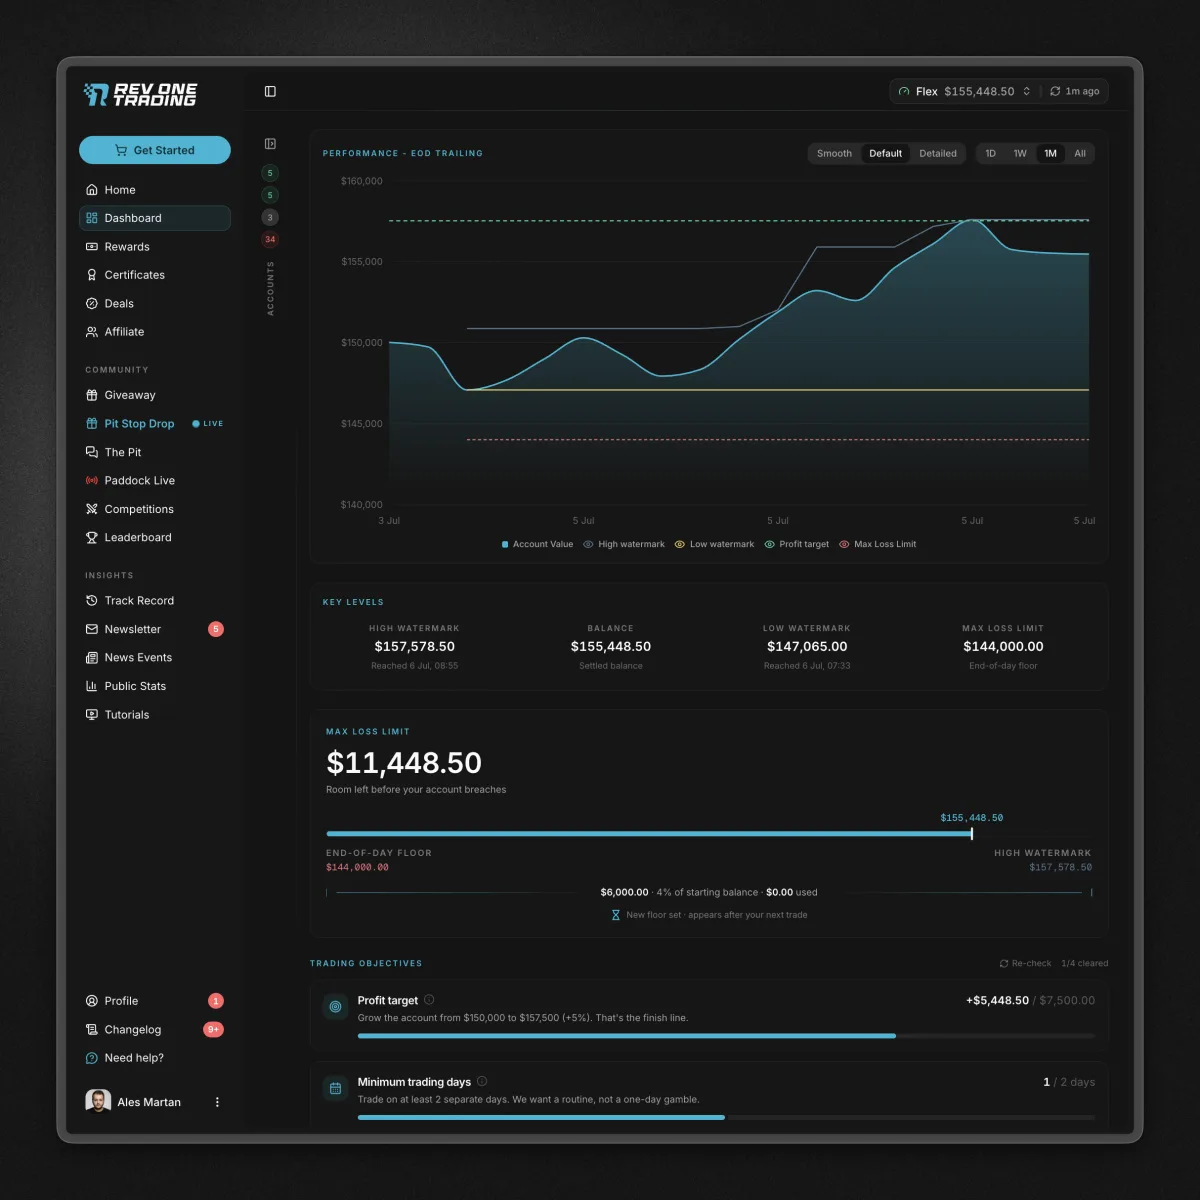Image resolution: width=1200 pixels, height=1200 pixels.
Task: Click the Pit Stop Drop gift icon
Action: (x=92, y=424)
